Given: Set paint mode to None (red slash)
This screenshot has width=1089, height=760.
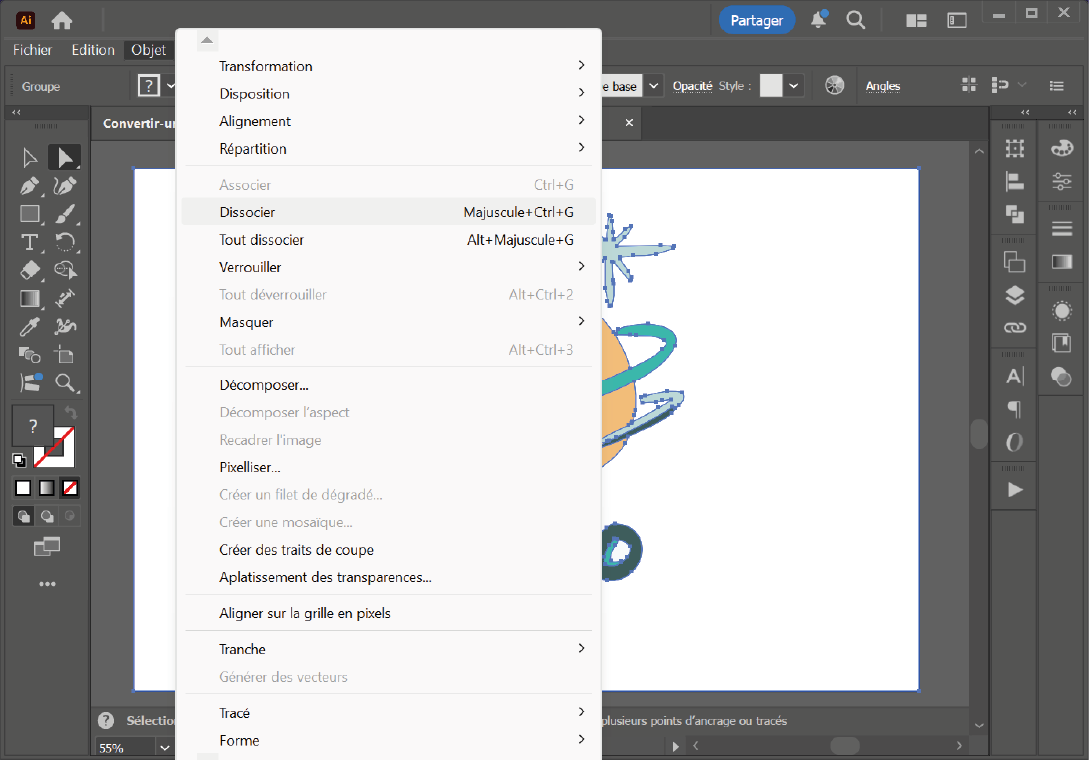Looking at the screenshot, I should pyautogui.click(x=70, y=488).
